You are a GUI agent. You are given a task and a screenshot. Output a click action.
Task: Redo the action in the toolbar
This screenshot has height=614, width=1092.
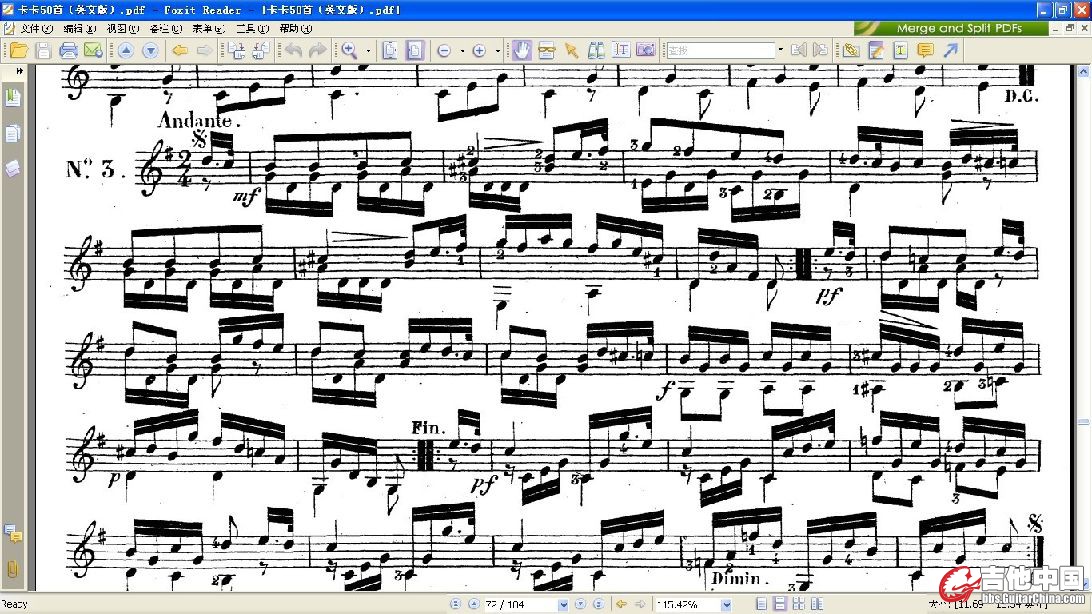pos(317,50)
